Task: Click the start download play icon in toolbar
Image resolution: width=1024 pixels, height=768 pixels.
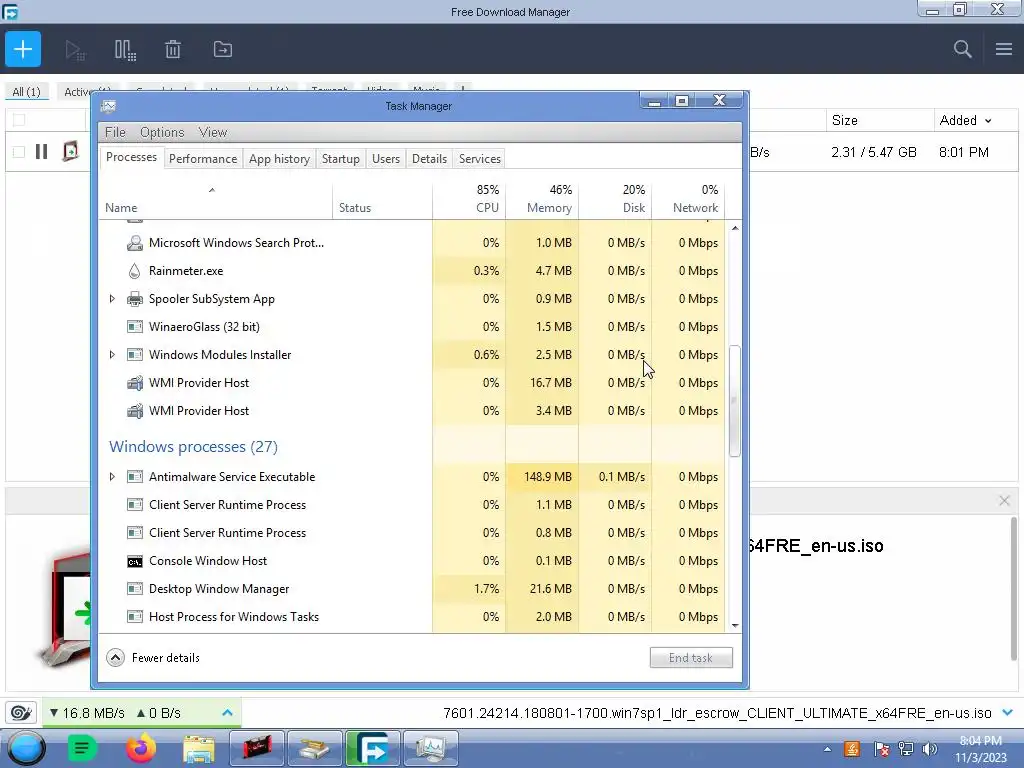Action: point(75,50)
